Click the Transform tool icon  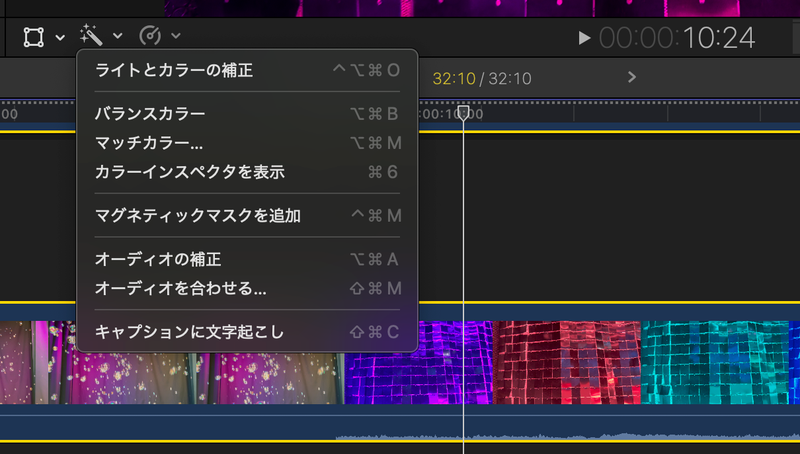coord(34,37)
